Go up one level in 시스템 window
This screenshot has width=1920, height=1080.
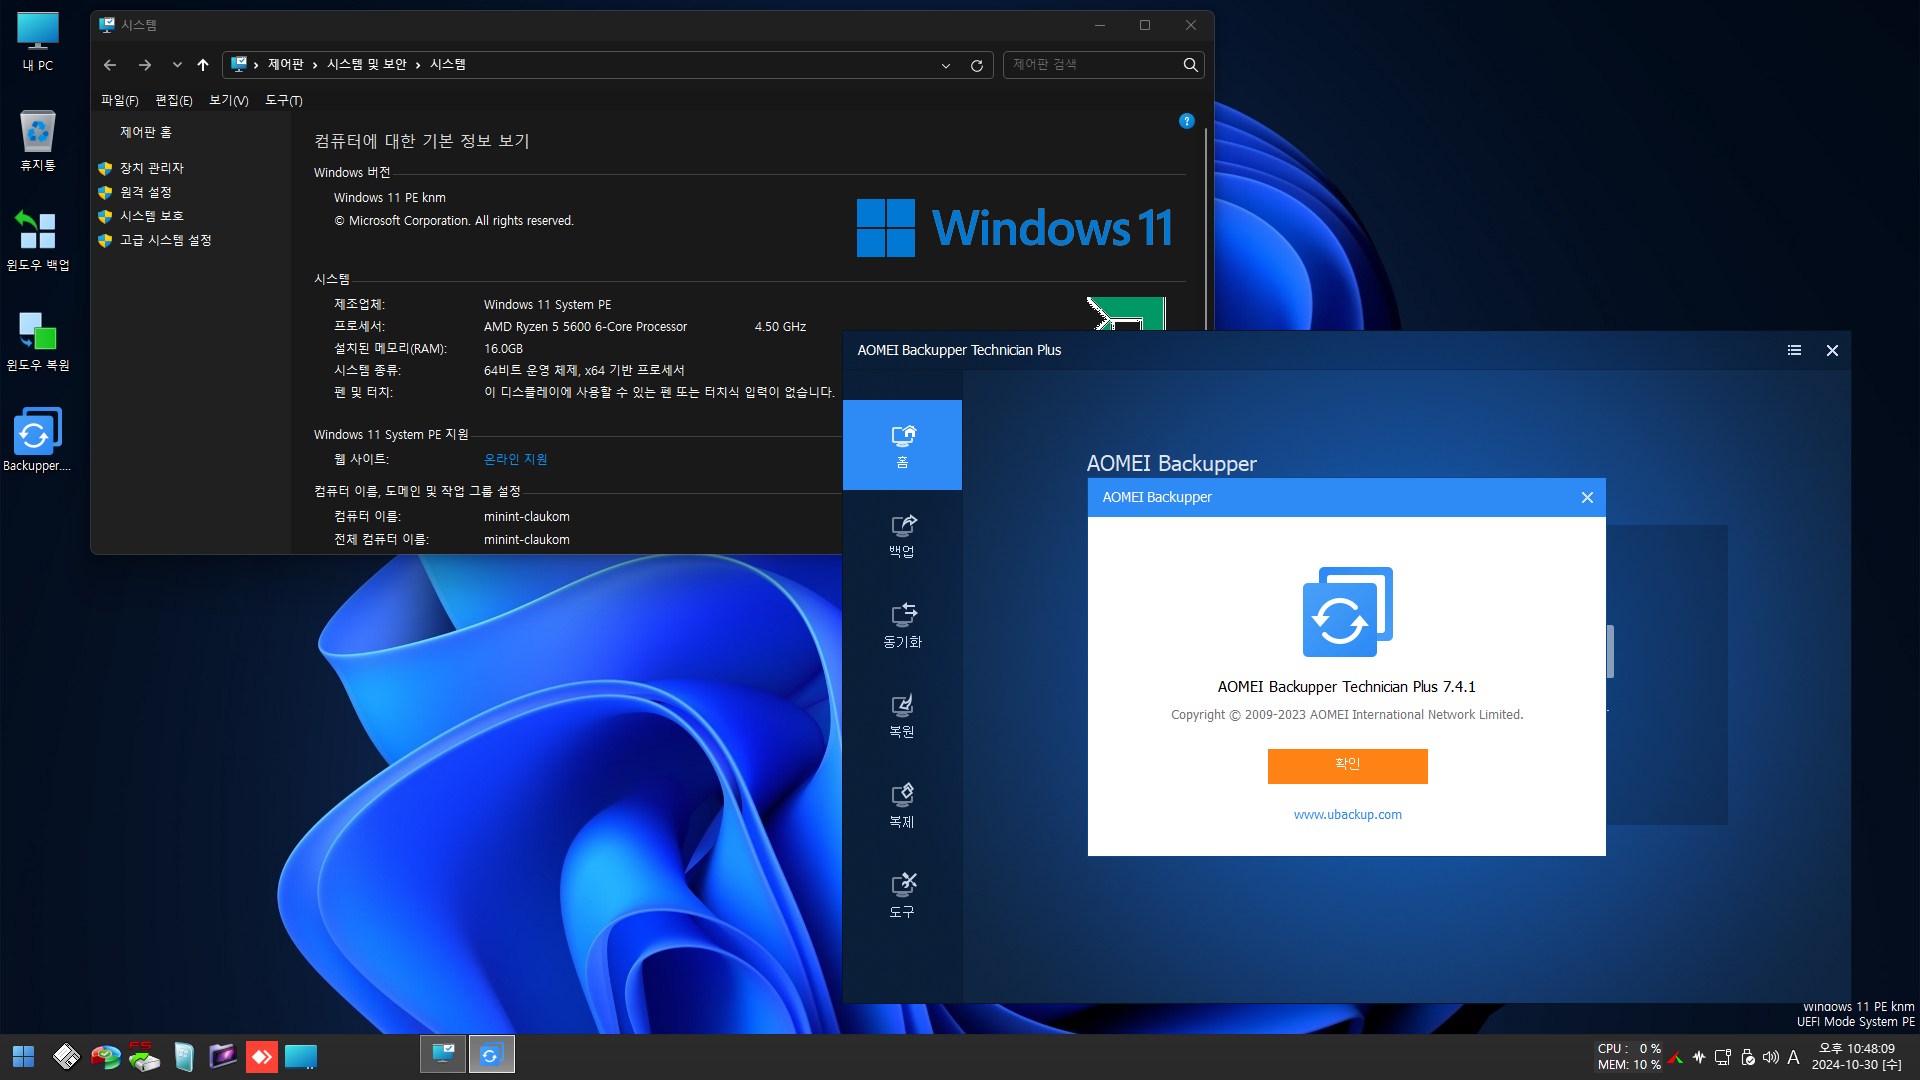tap(203, 65)
